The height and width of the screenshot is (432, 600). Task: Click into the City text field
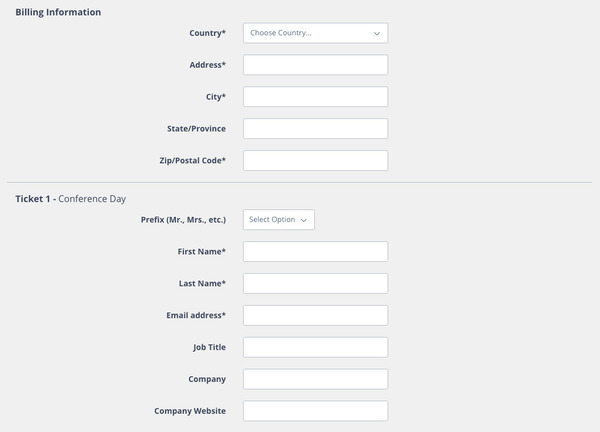pyautogui.click(x=315, y=97)
